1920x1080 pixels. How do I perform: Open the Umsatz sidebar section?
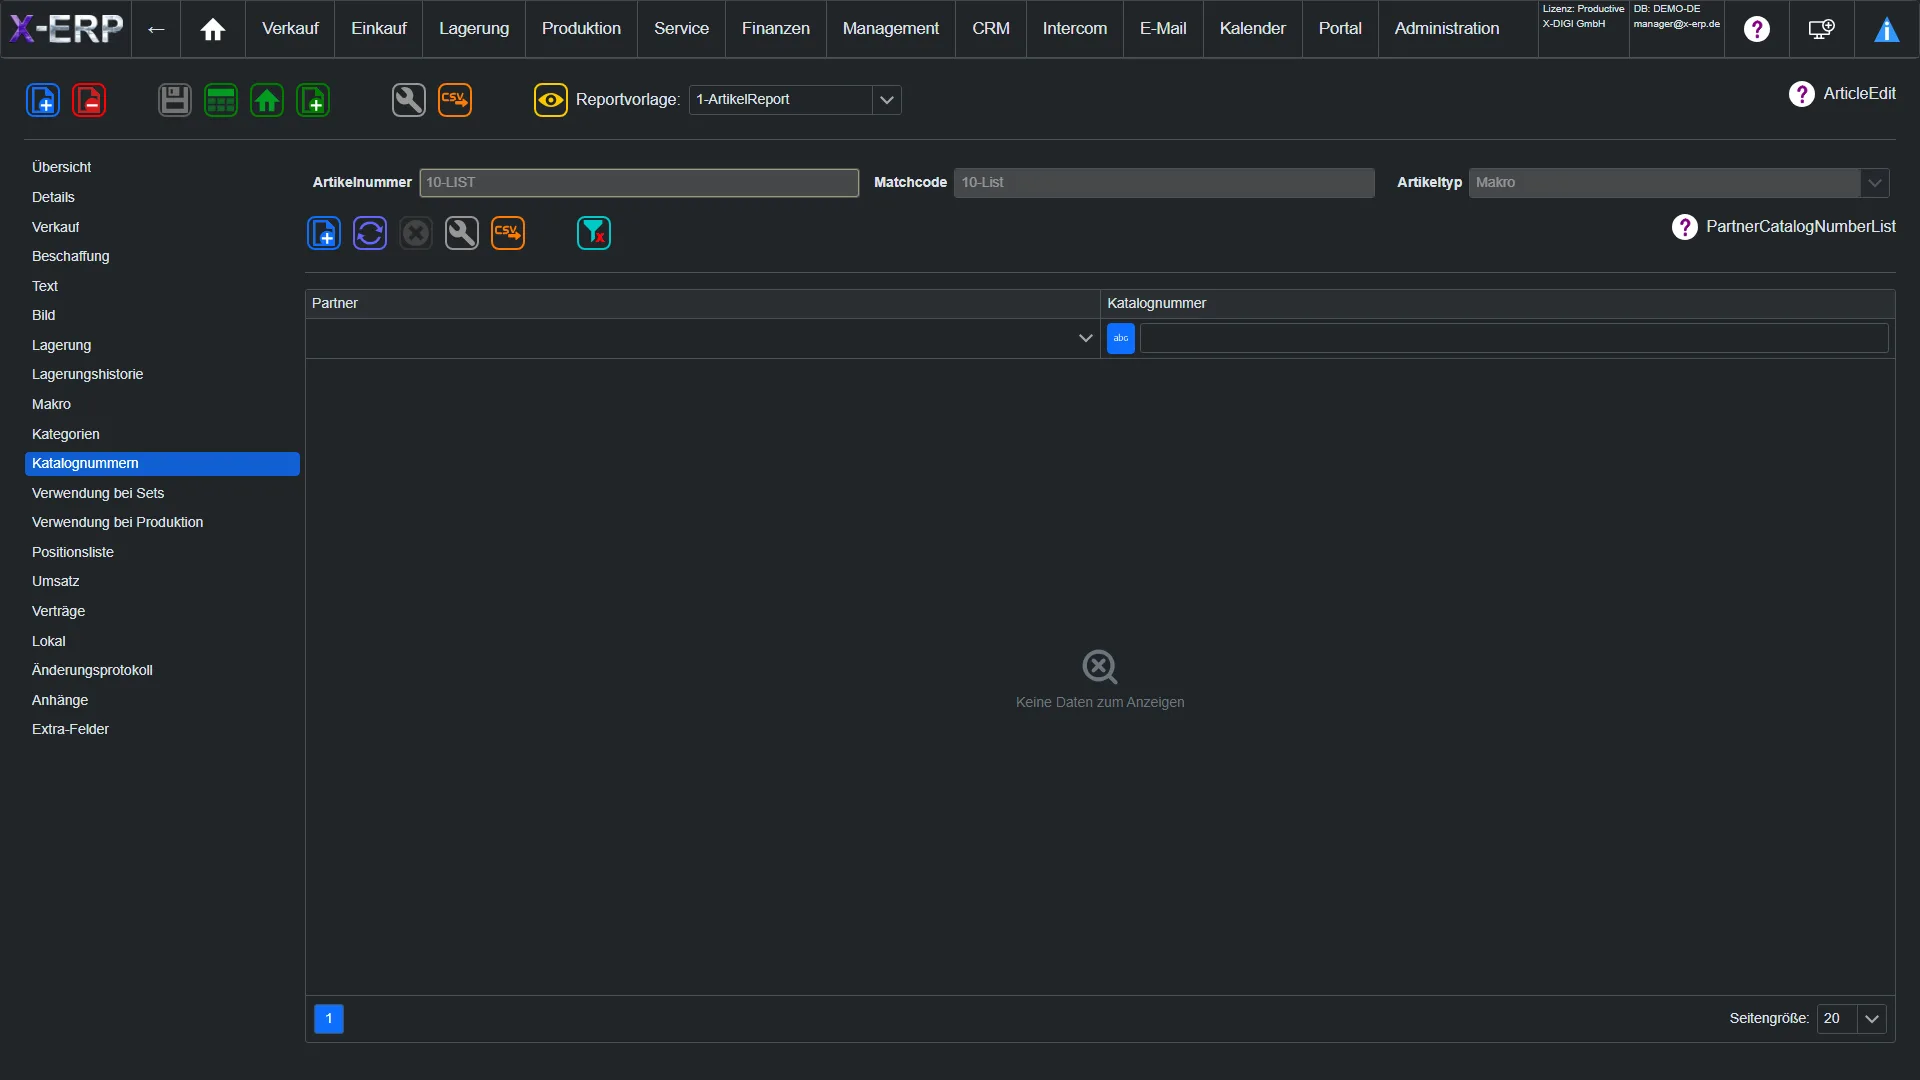tap(162, 581)
